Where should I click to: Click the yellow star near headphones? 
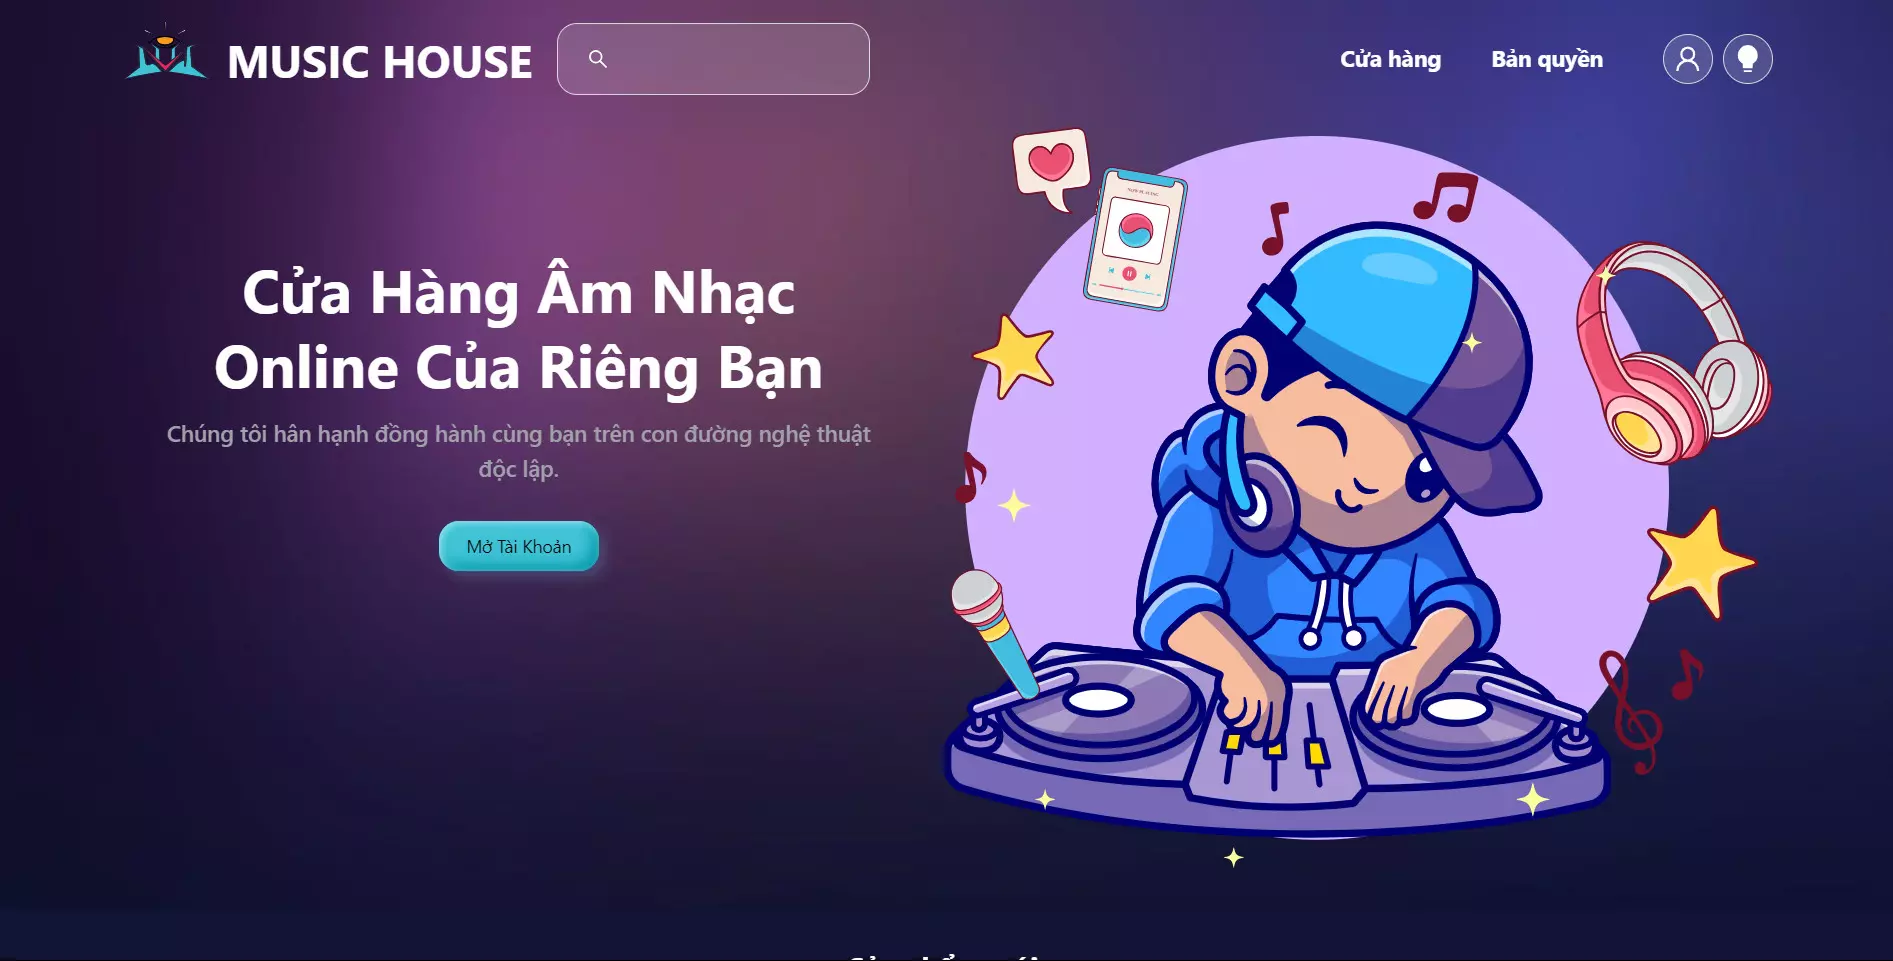click(1698, 562)
